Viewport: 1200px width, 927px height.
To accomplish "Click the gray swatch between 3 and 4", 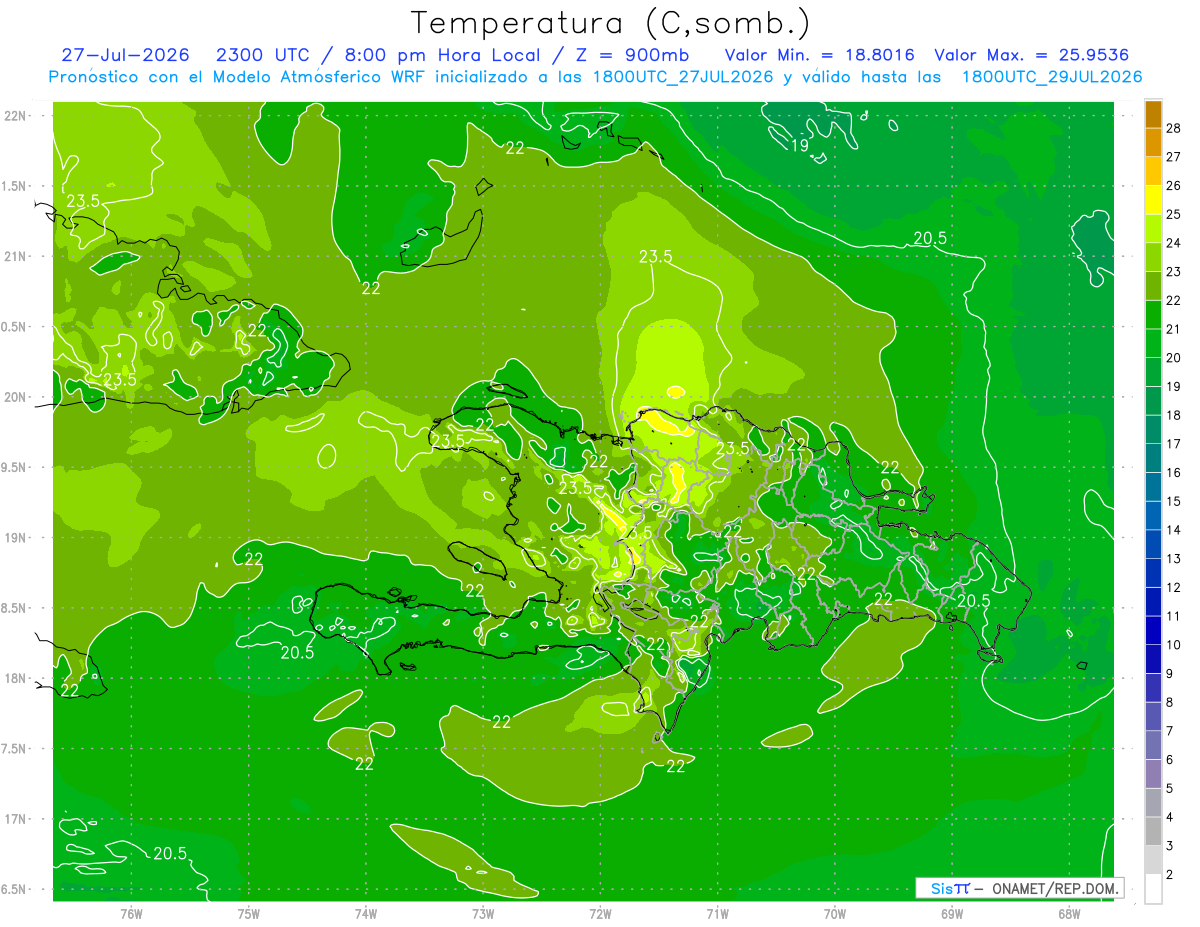I will pyautogui.click(x=1153, y=832).
